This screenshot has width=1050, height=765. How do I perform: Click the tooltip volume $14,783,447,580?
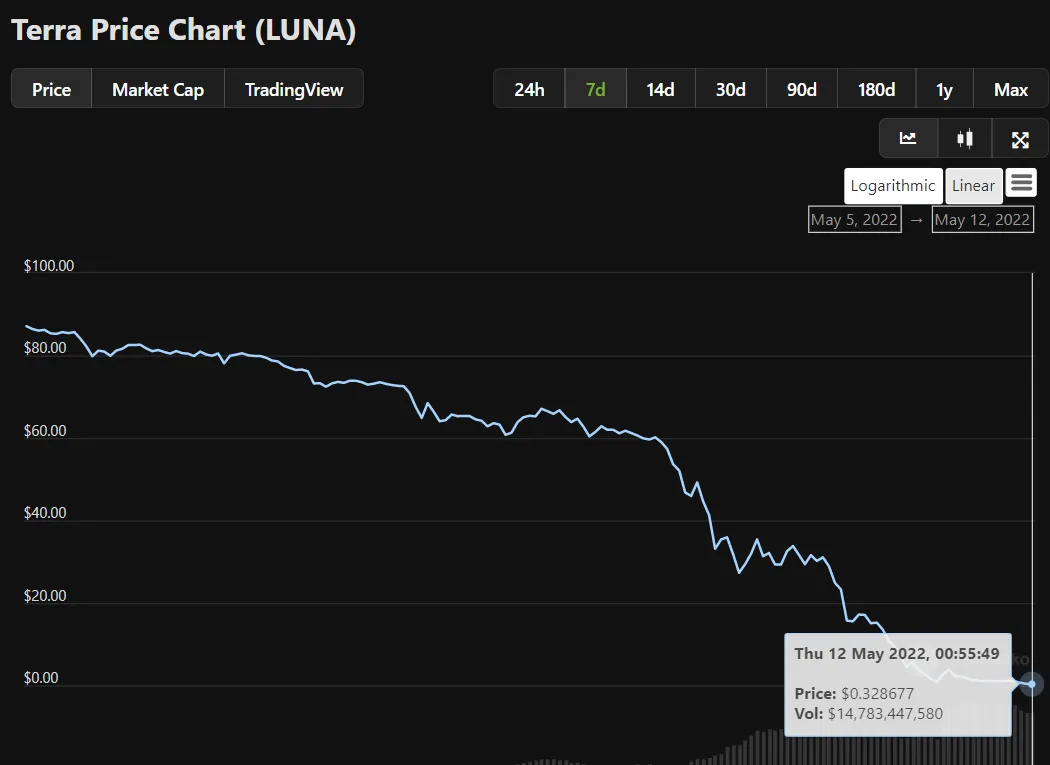[885, 713]
